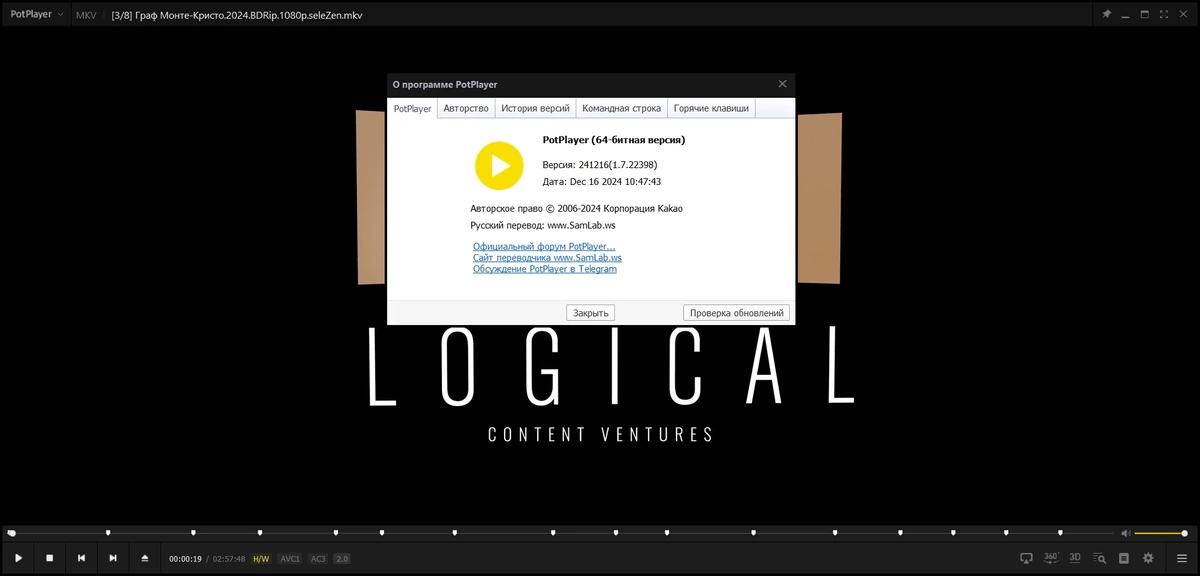Toggle 3D video mode
Viewport: 1200px width, 576px height.
point(1075,557)
